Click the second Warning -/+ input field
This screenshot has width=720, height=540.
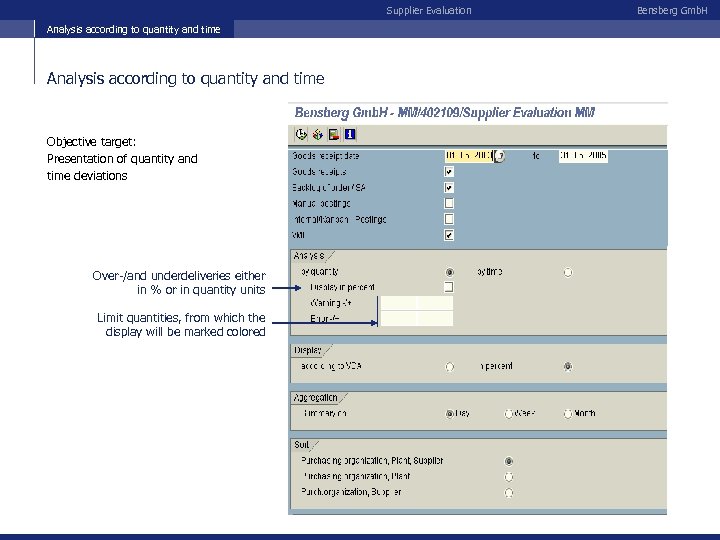point(435,303)
